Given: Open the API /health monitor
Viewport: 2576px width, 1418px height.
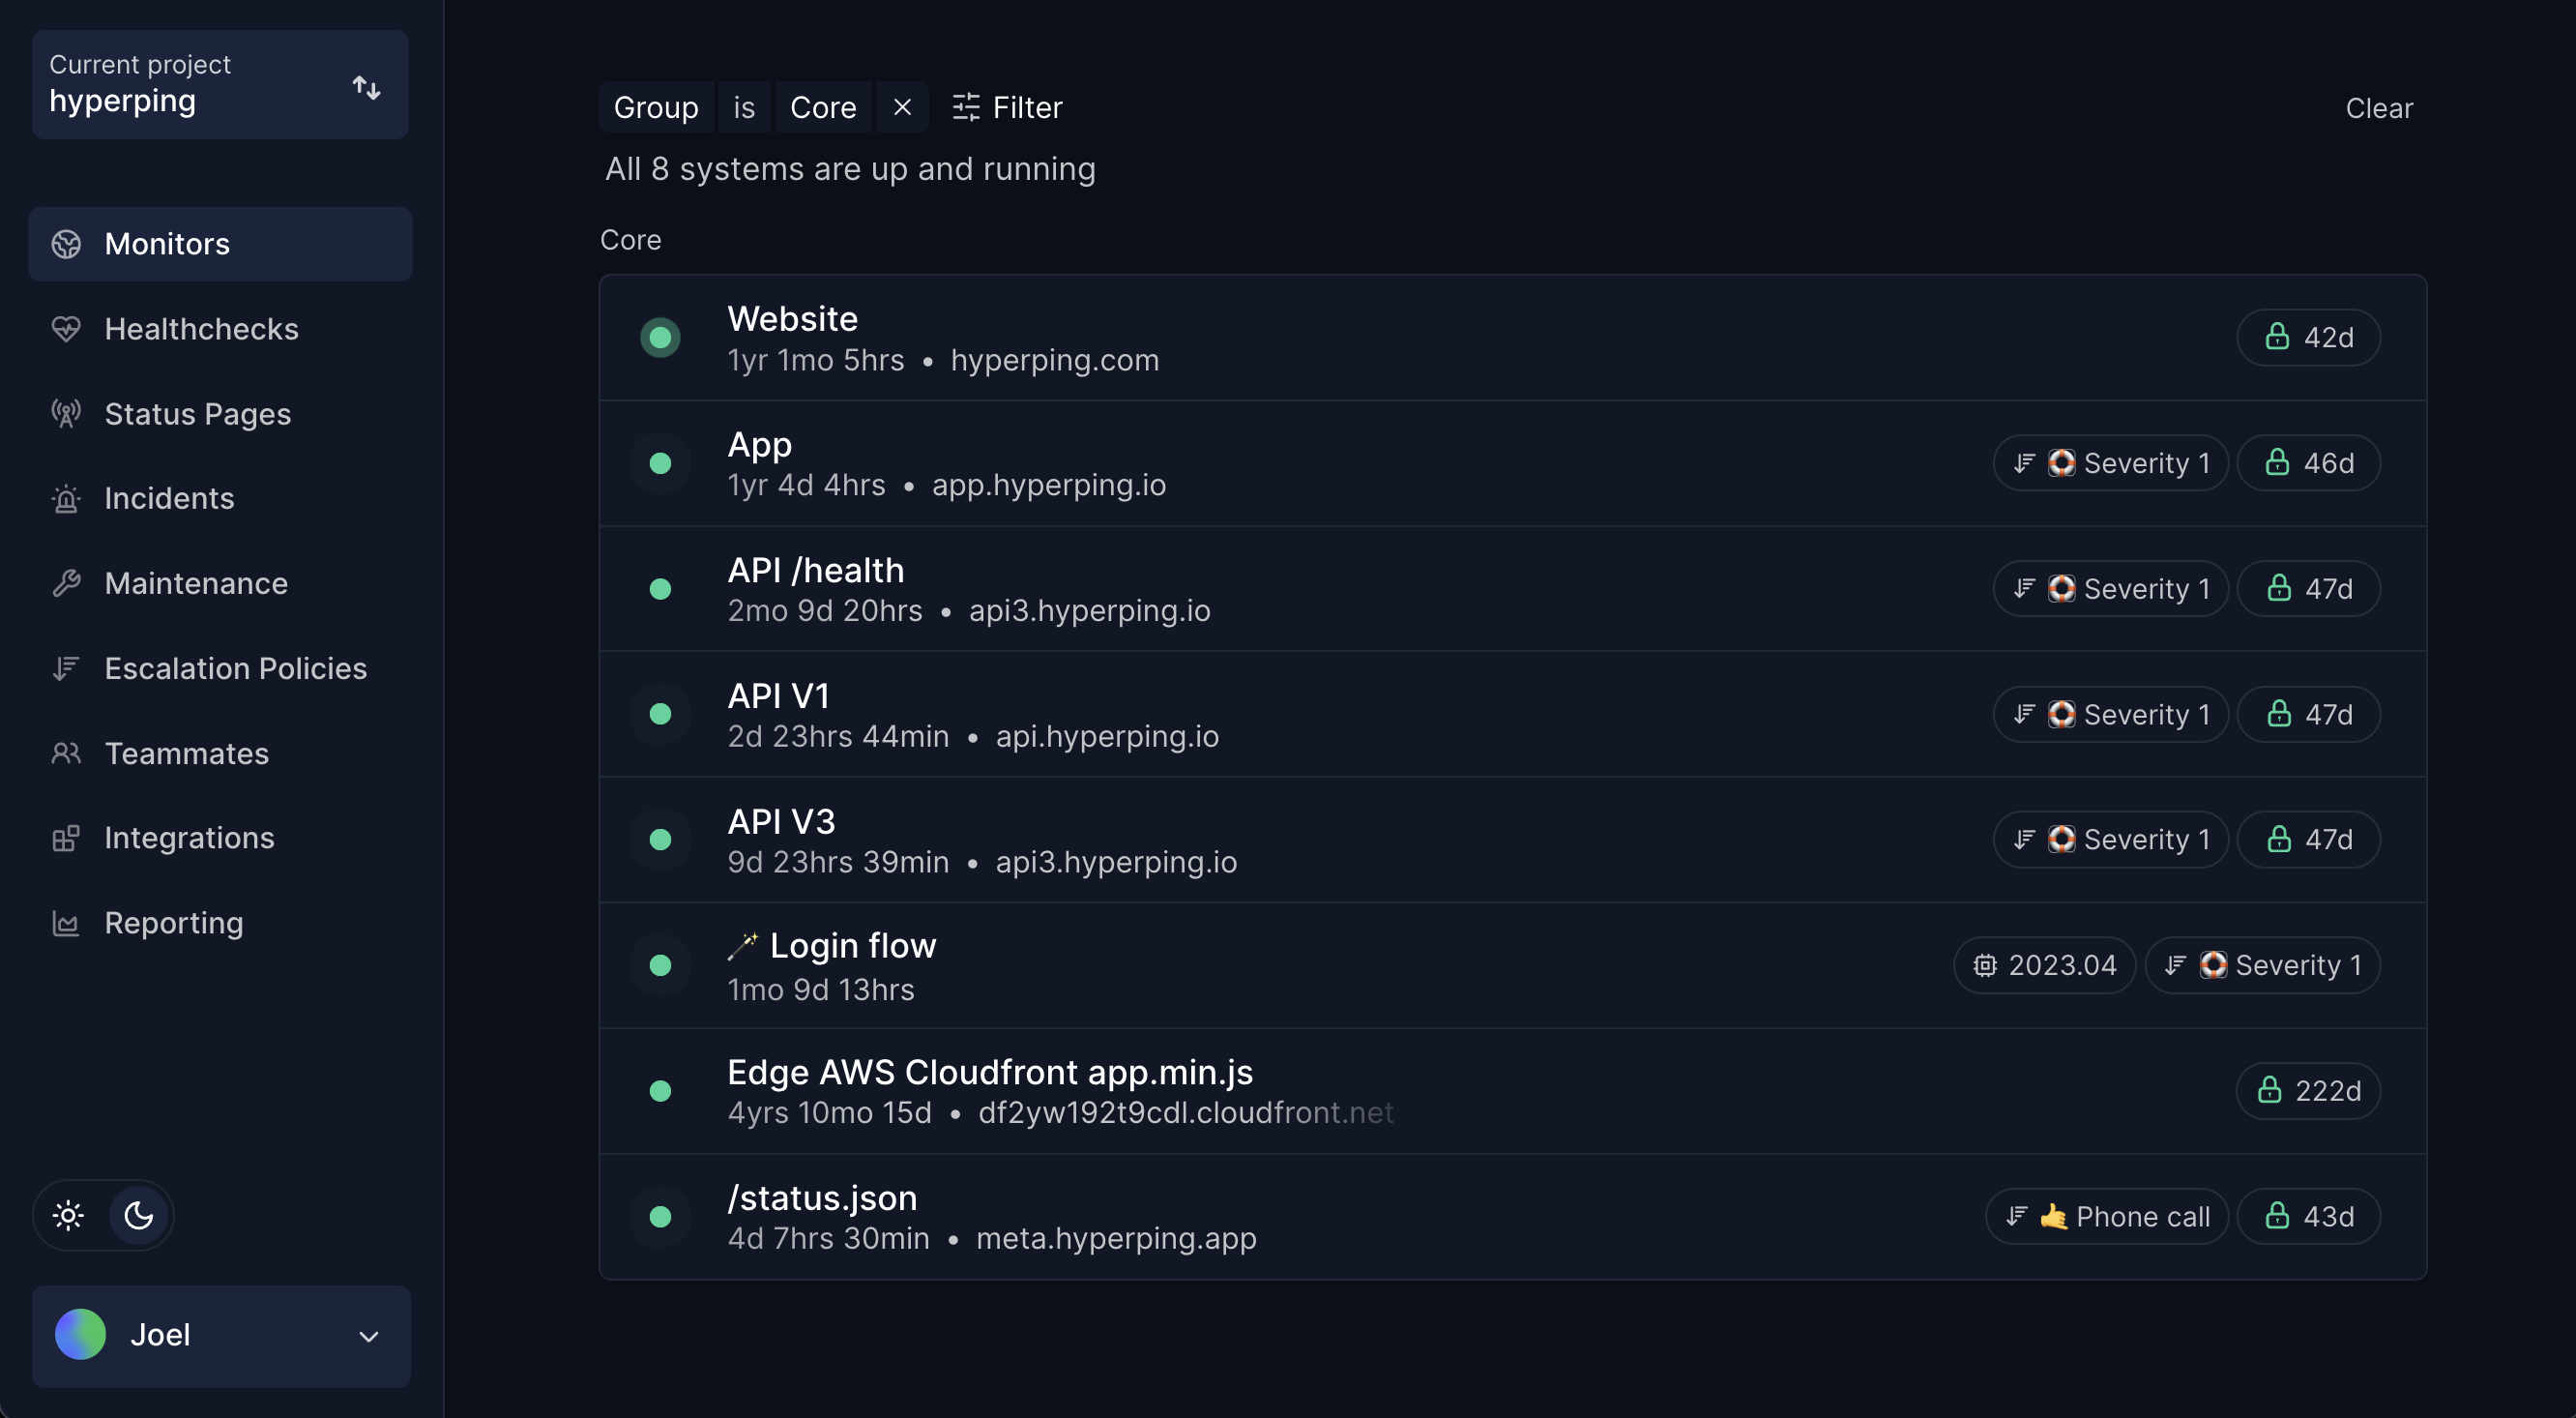Looking at the screenshot, I should coord(1512,589).
